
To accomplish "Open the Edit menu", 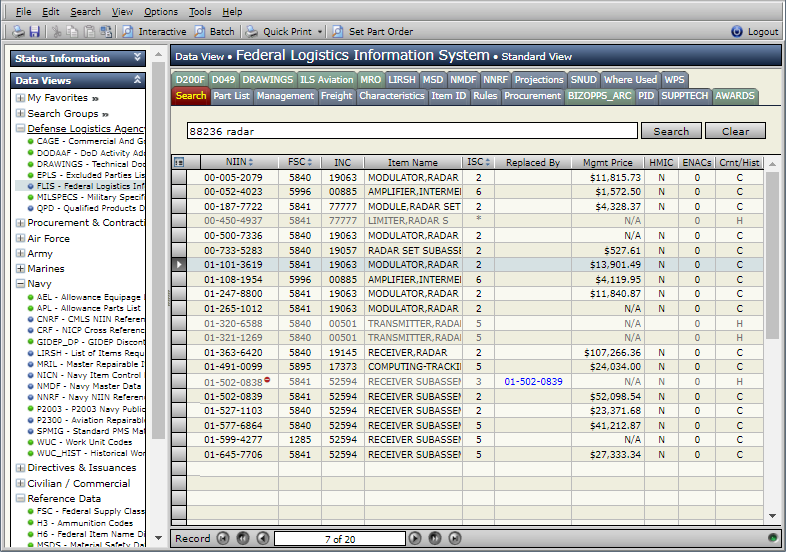I will 51,12.
